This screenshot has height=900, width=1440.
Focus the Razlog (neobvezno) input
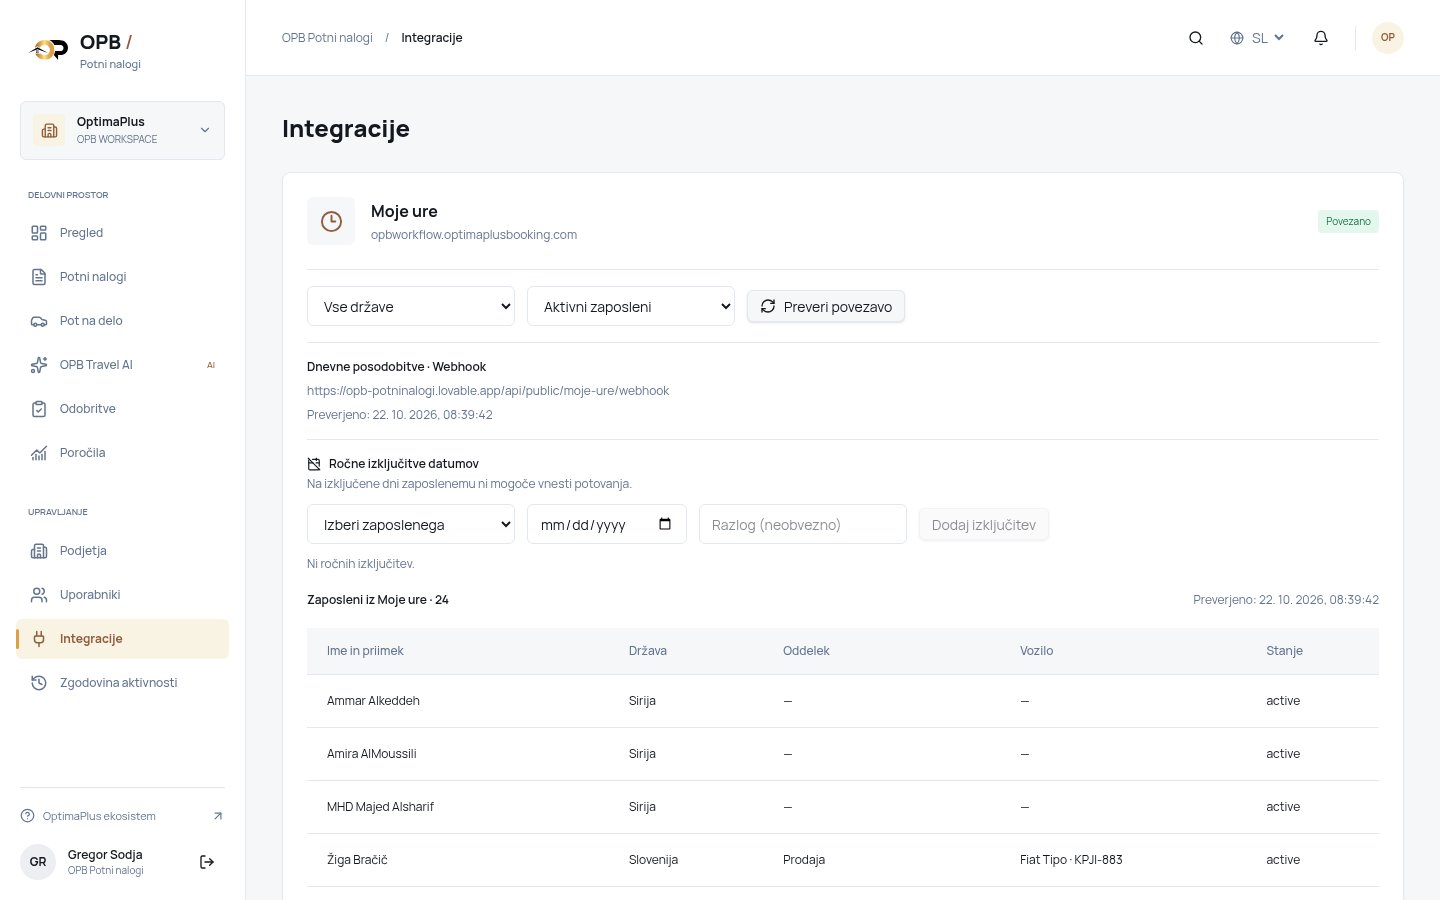[x=803, y=524]
